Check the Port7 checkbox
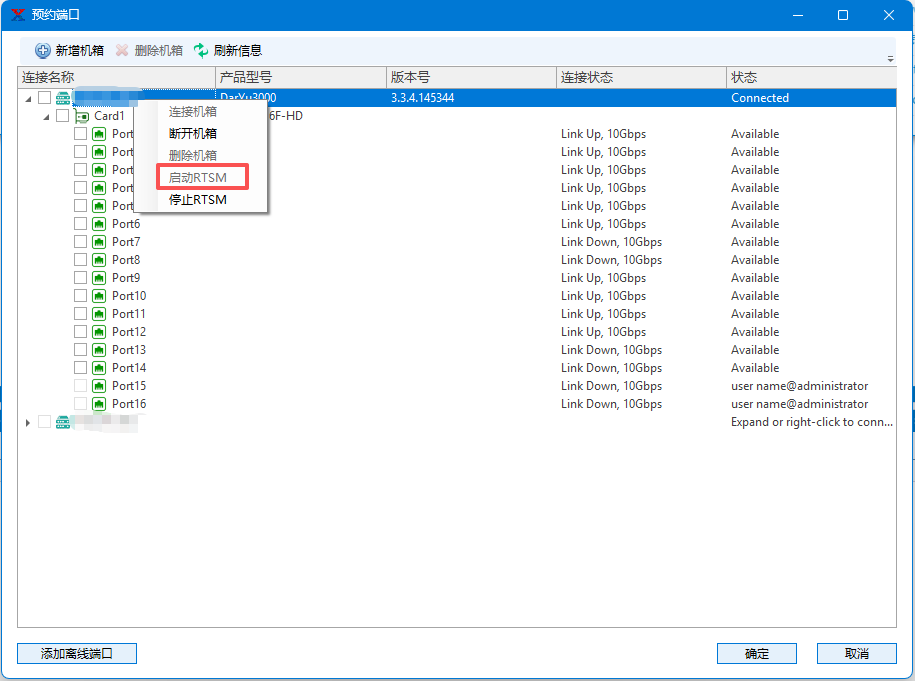 (81, 242)
